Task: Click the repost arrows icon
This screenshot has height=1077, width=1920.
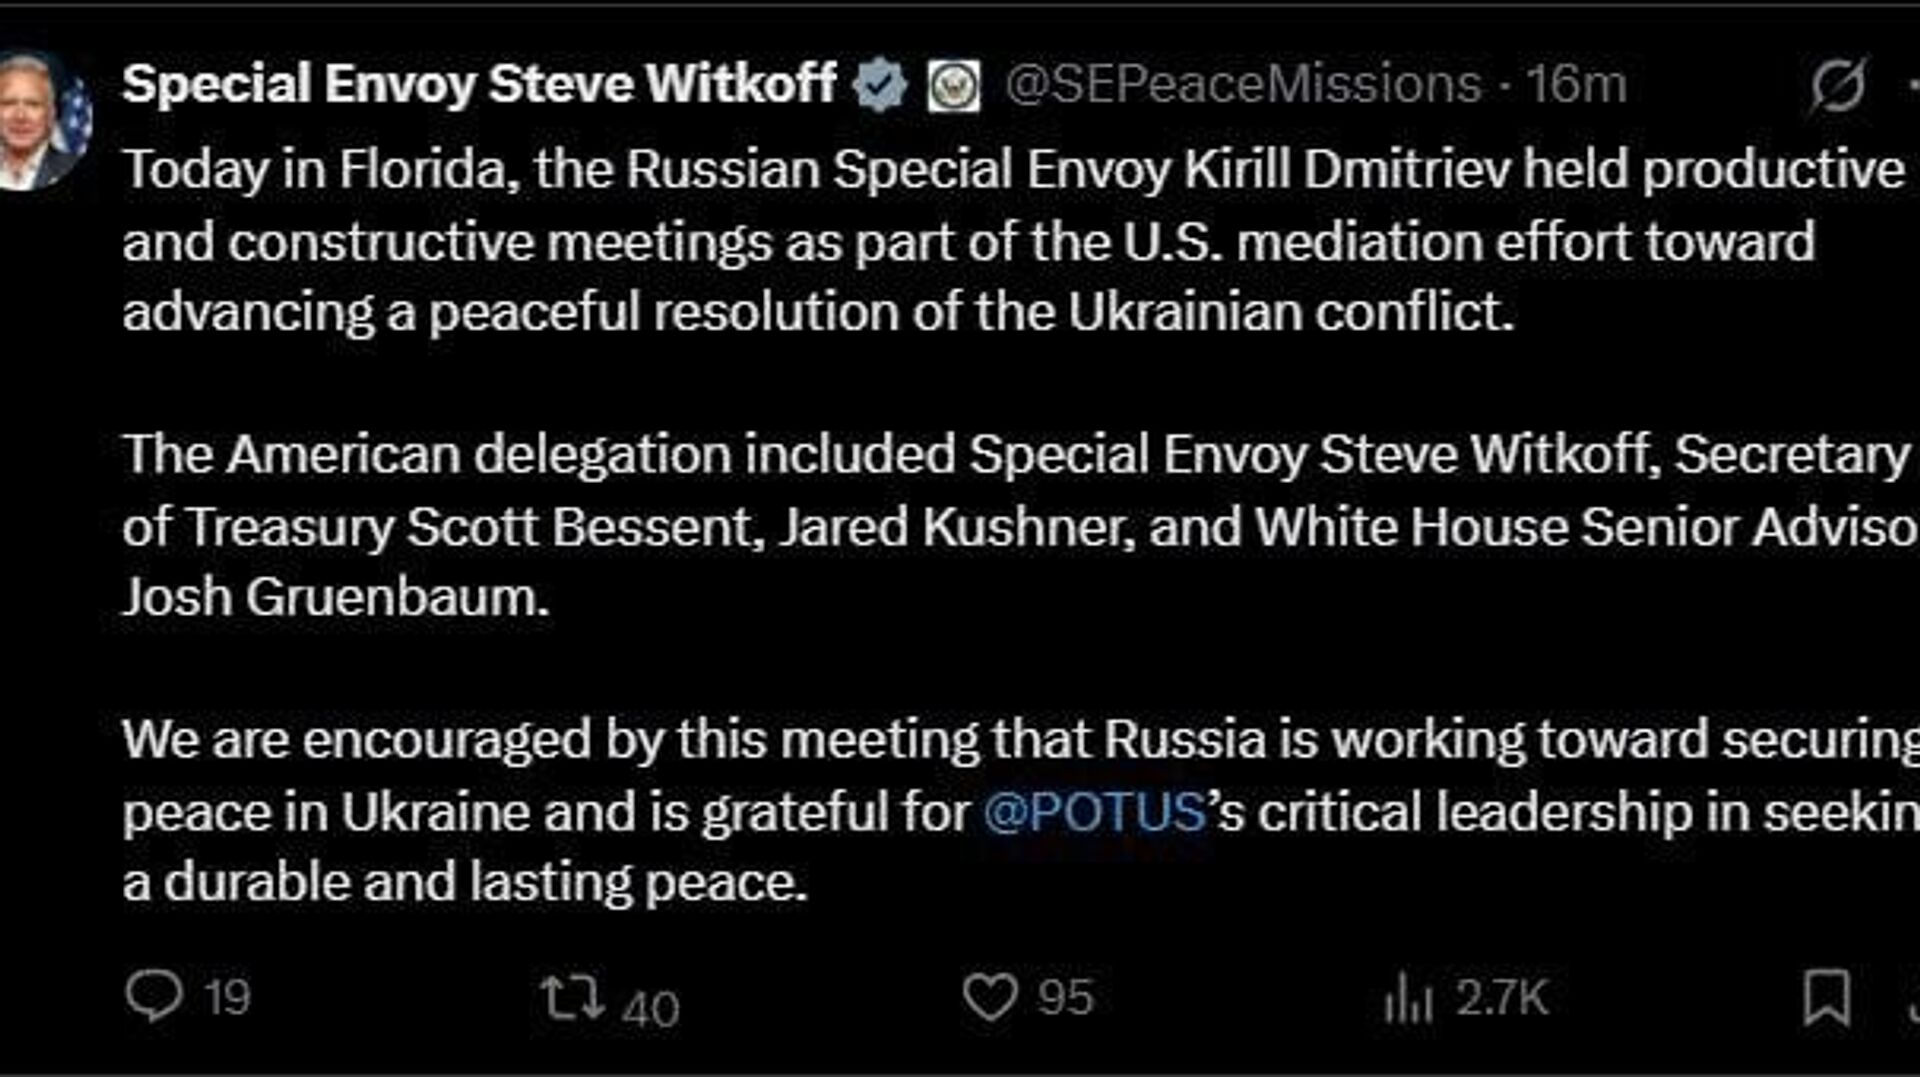Action: 571,997
